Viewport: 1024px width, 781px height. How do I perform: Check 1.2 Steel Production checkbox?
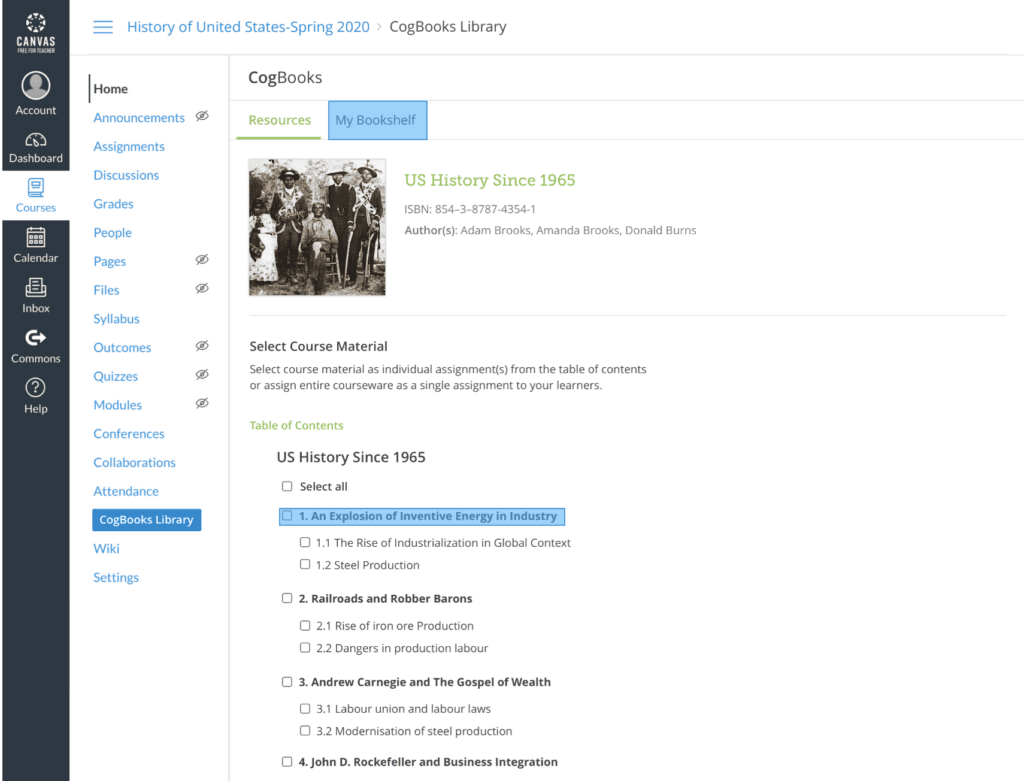[x=305, y=565]
